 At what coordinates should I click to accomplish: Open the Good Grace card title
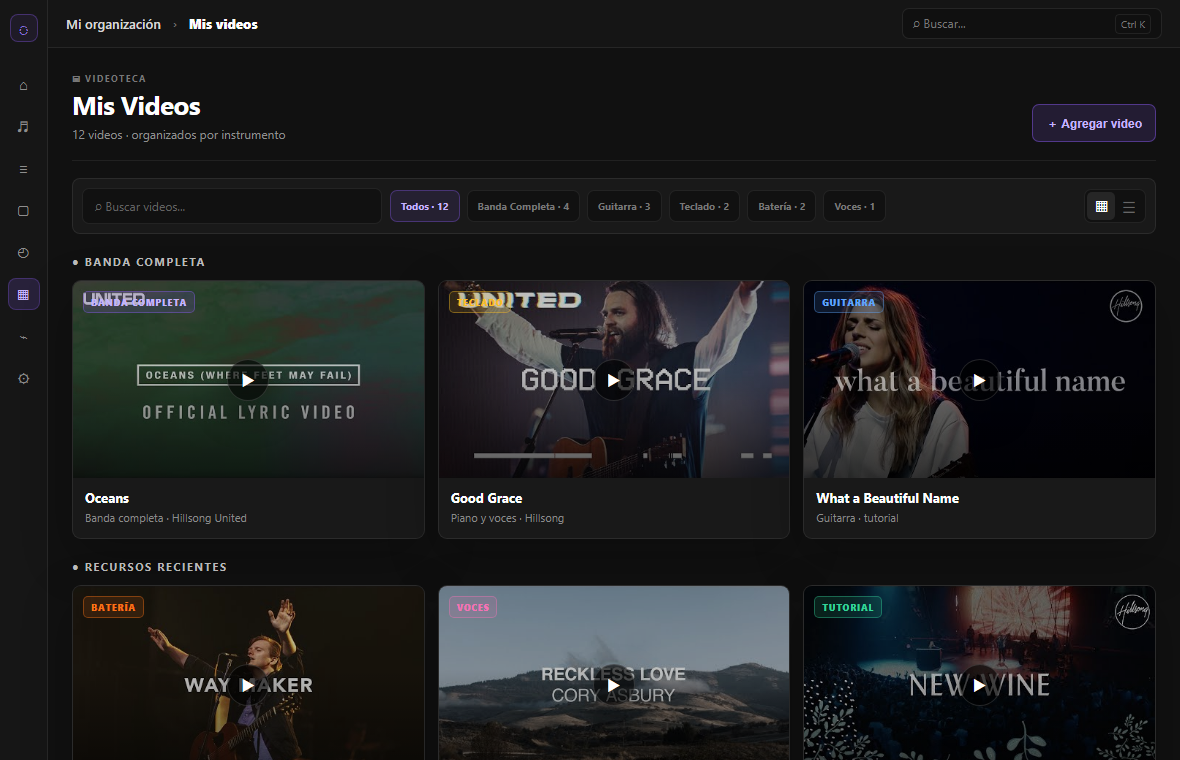point(486,498)
